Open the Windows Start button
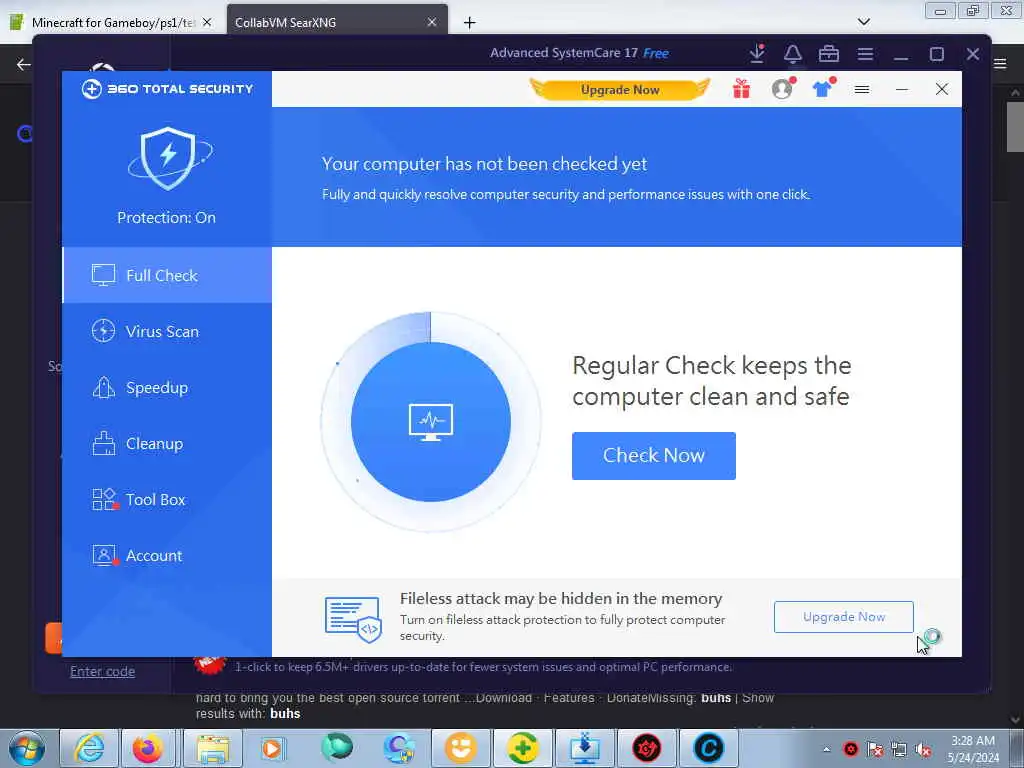Image resolution: width=1024 pixels, height=768 pixels. [x=27, y=748]
